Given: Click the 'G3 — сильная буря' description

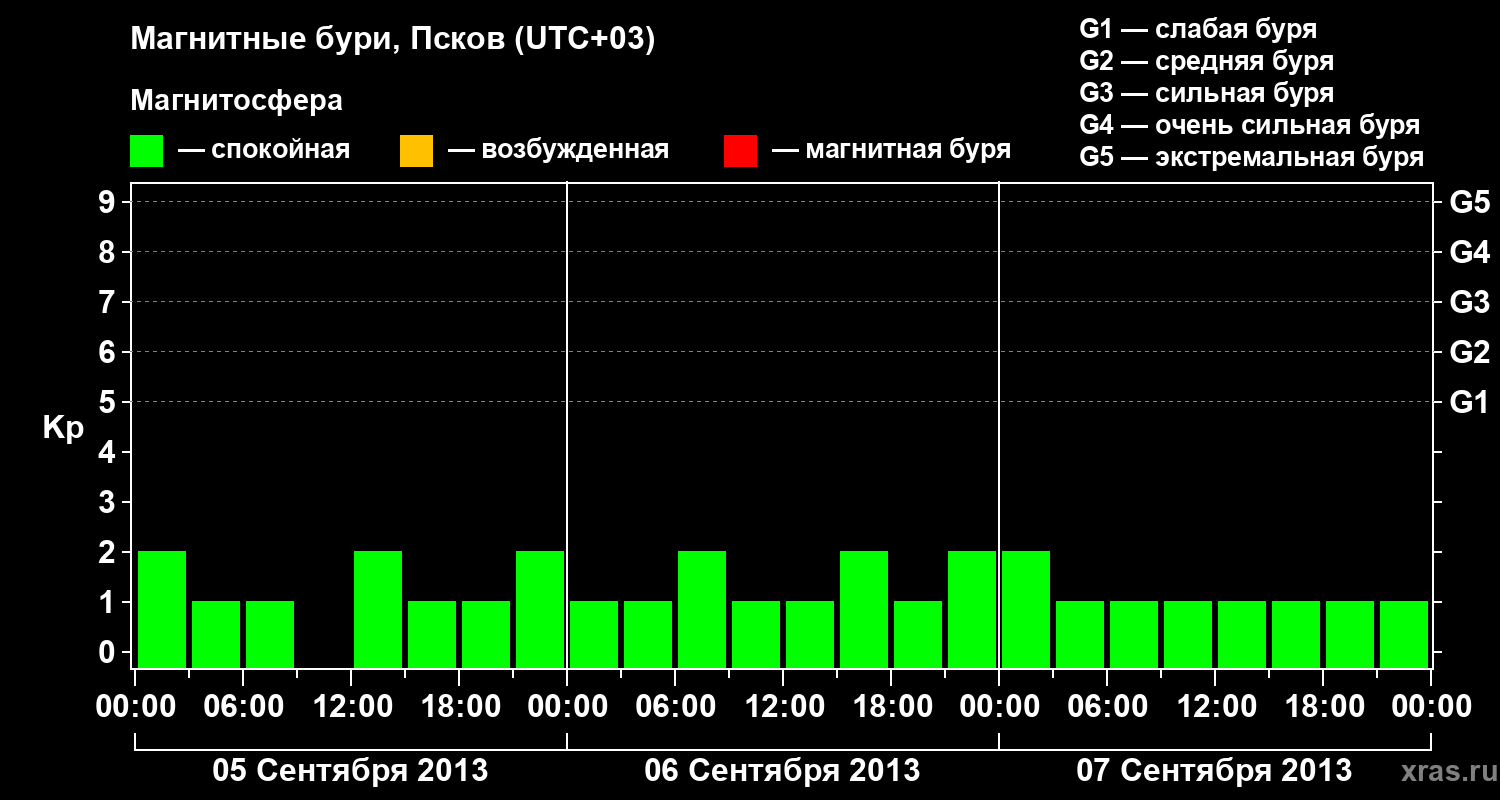Looking at the screenshot, I should (1207, 93).
